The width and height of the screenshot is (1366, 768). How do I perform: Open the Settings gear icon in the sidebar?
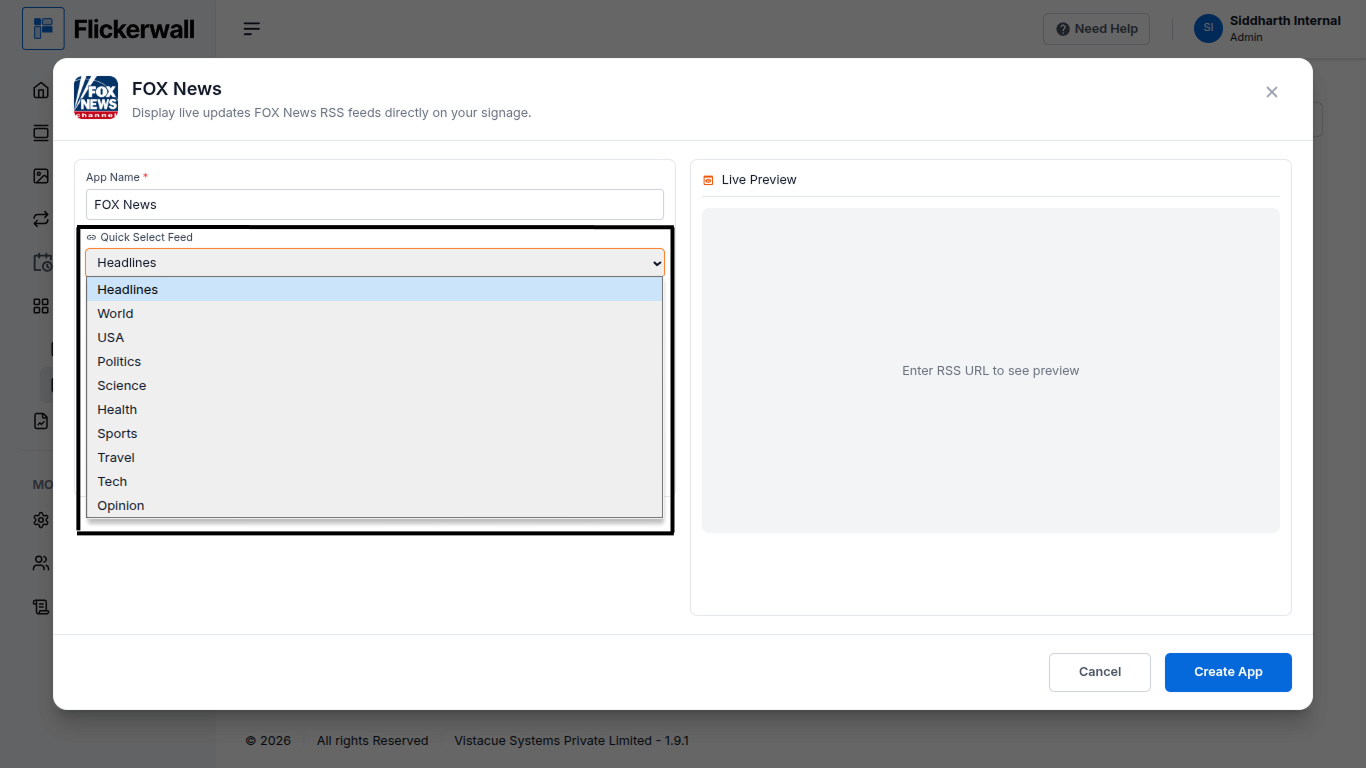point(41,520)
